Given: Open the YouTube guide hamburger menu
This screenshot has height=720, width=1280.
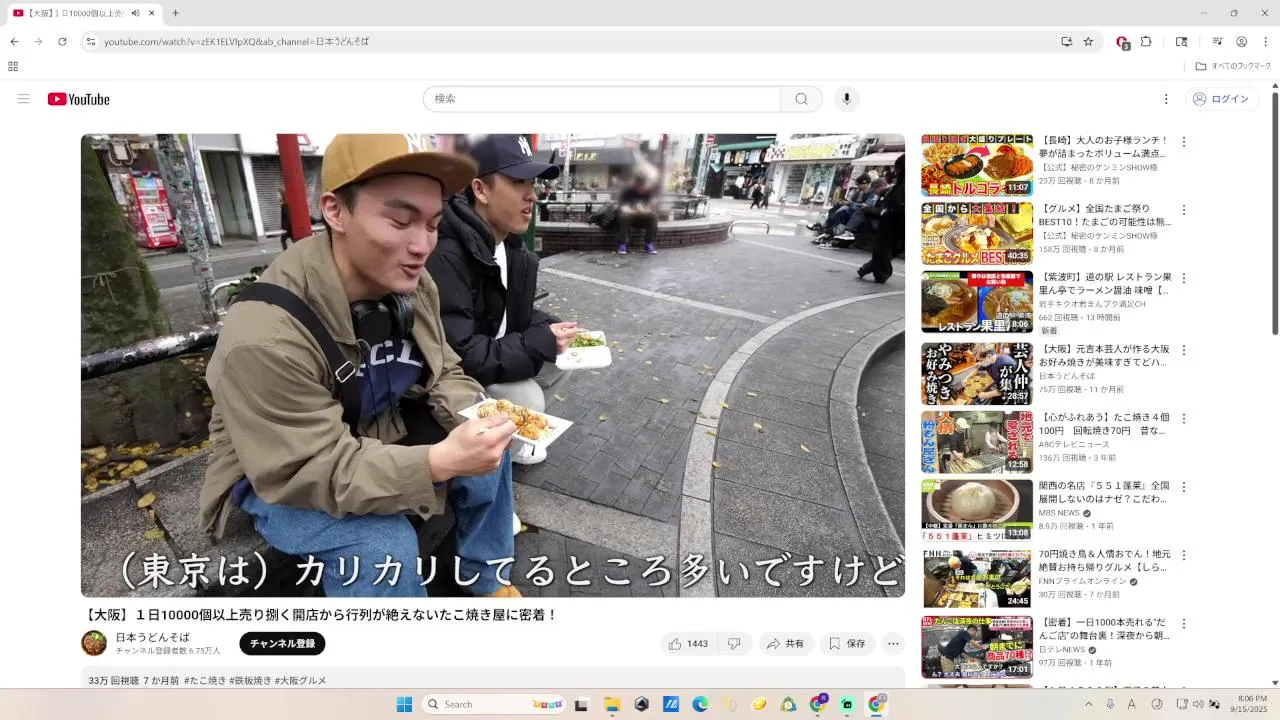Looking at the screenshot, I should point(24,99).
